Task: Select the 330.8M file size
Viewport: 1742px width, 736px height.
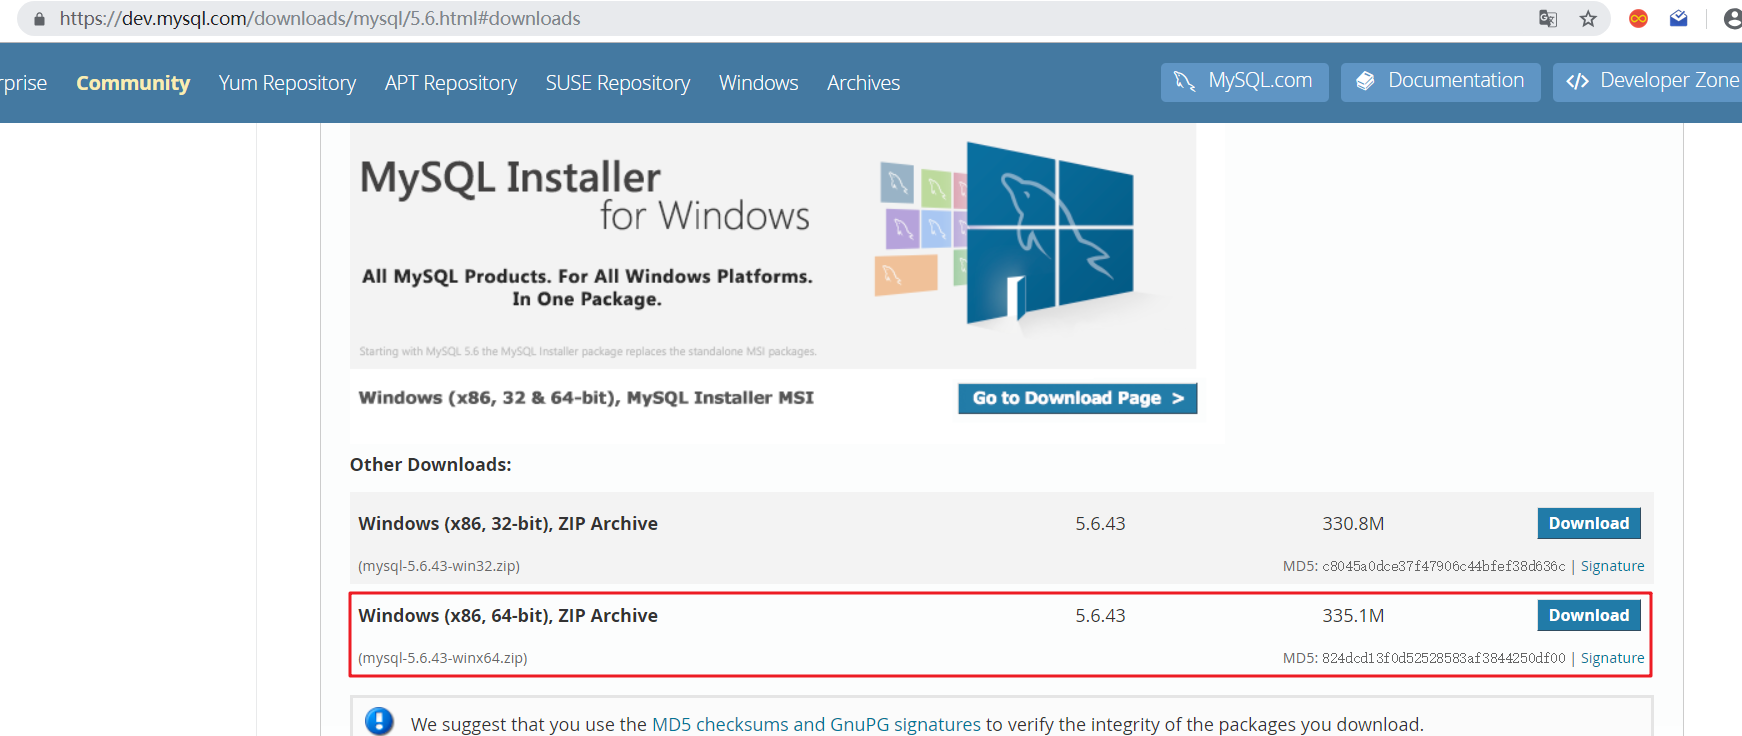Action: click(x=1353, y=523)
